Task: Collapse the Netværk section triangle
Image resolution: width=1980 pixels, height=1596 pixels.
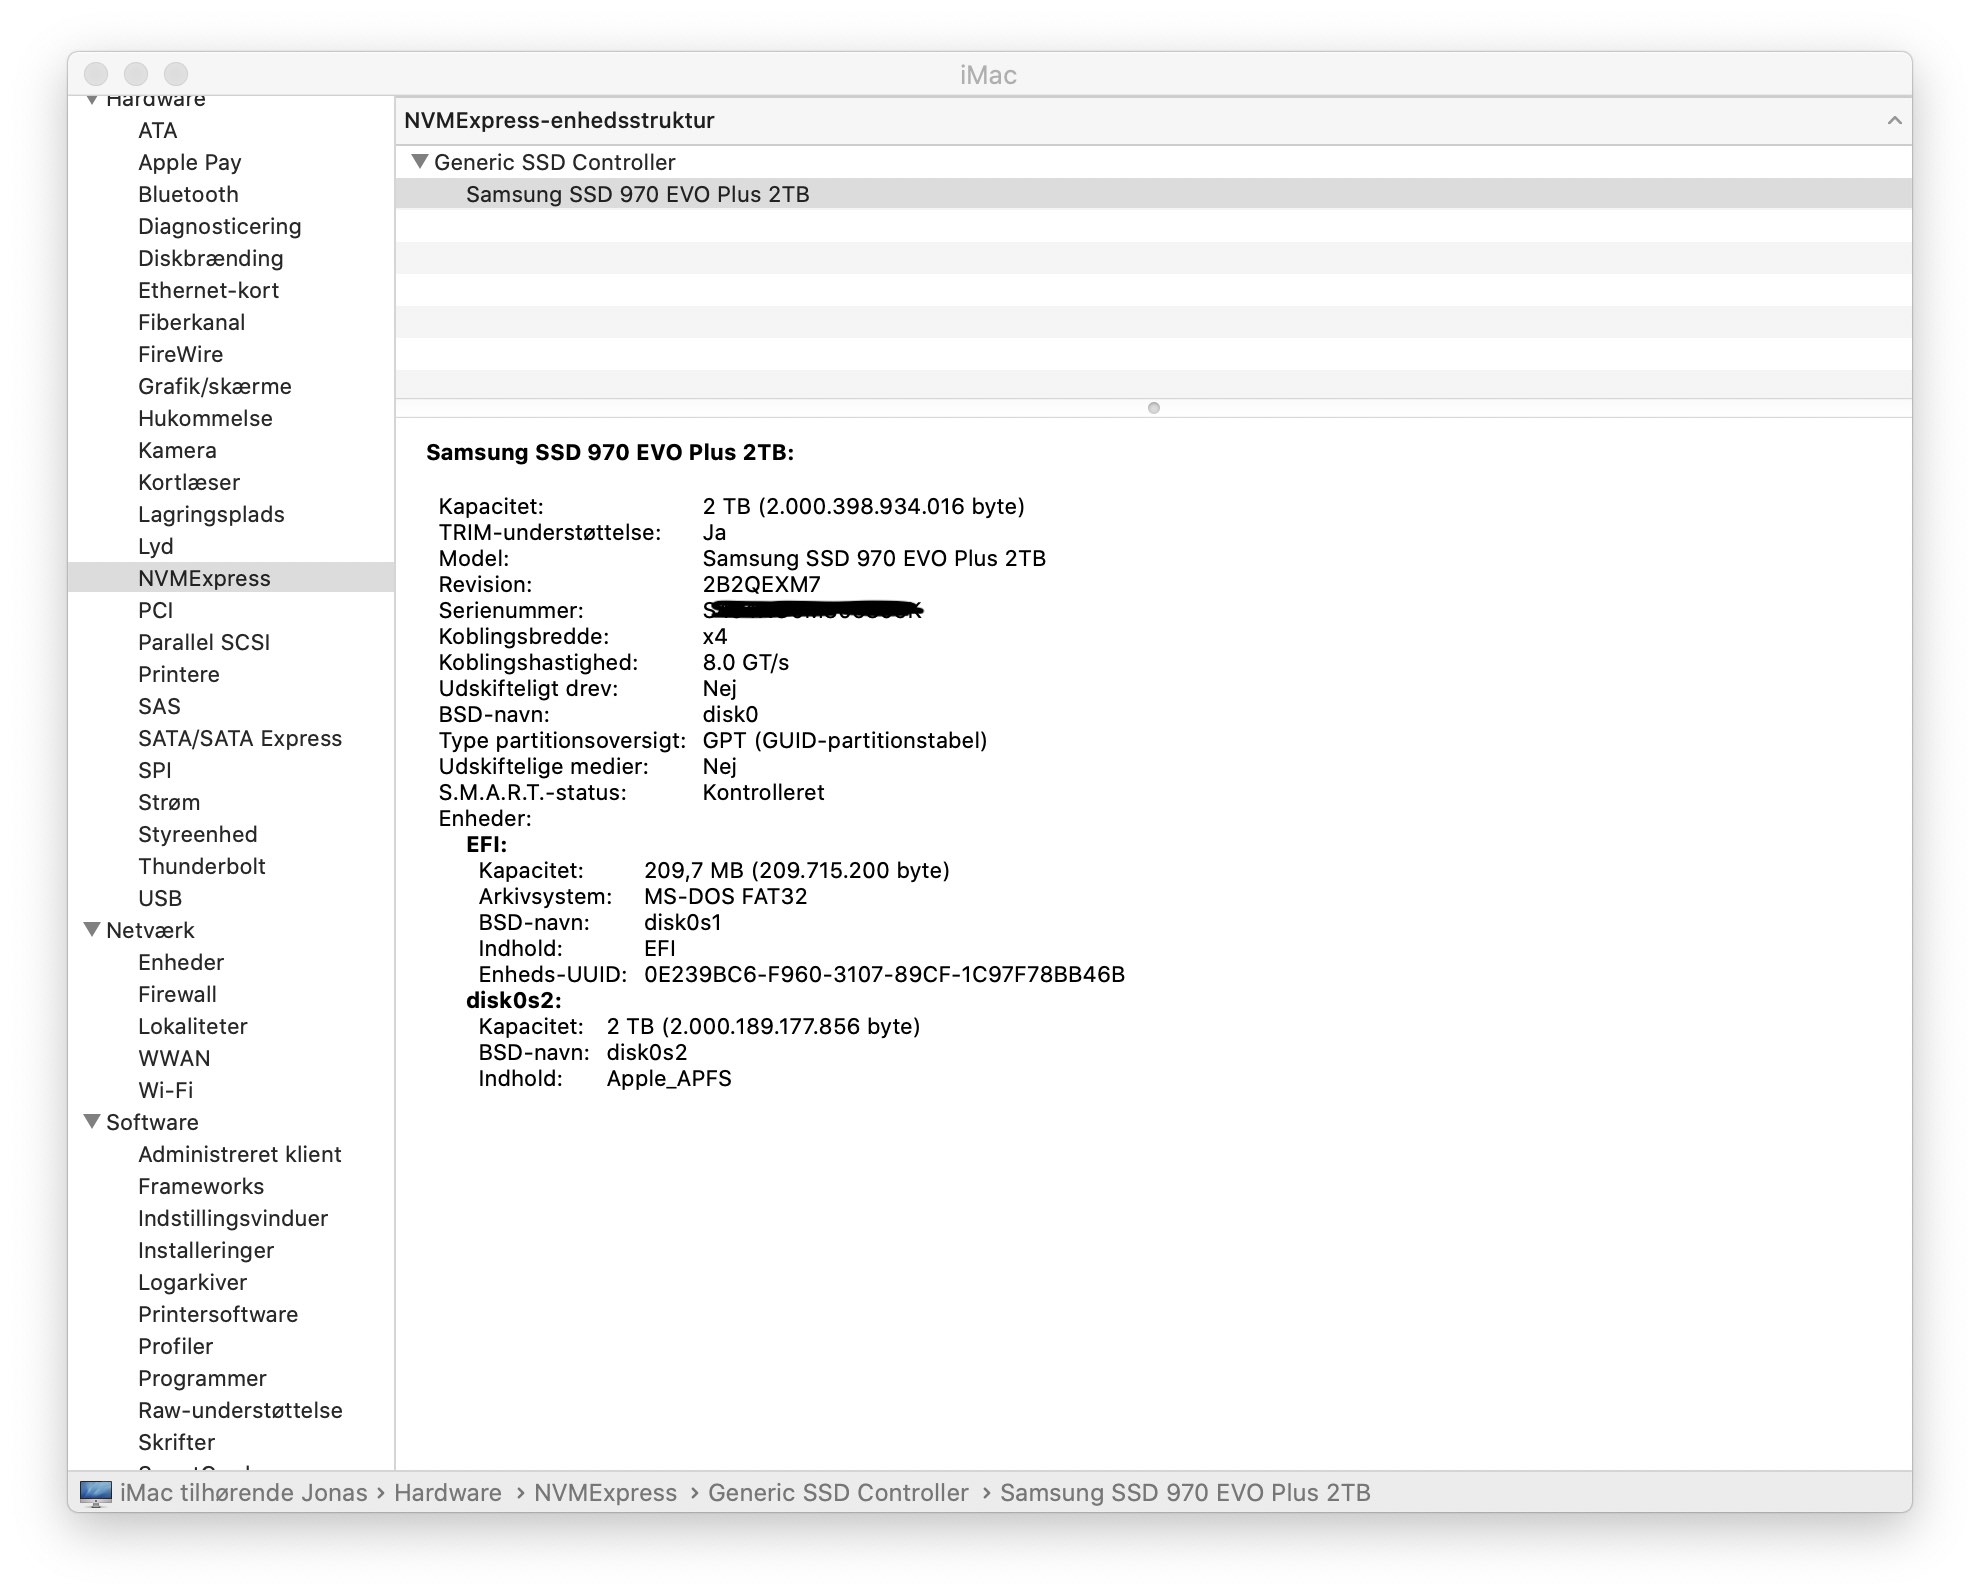Action: pyautogui.click(x=92, y=930)
